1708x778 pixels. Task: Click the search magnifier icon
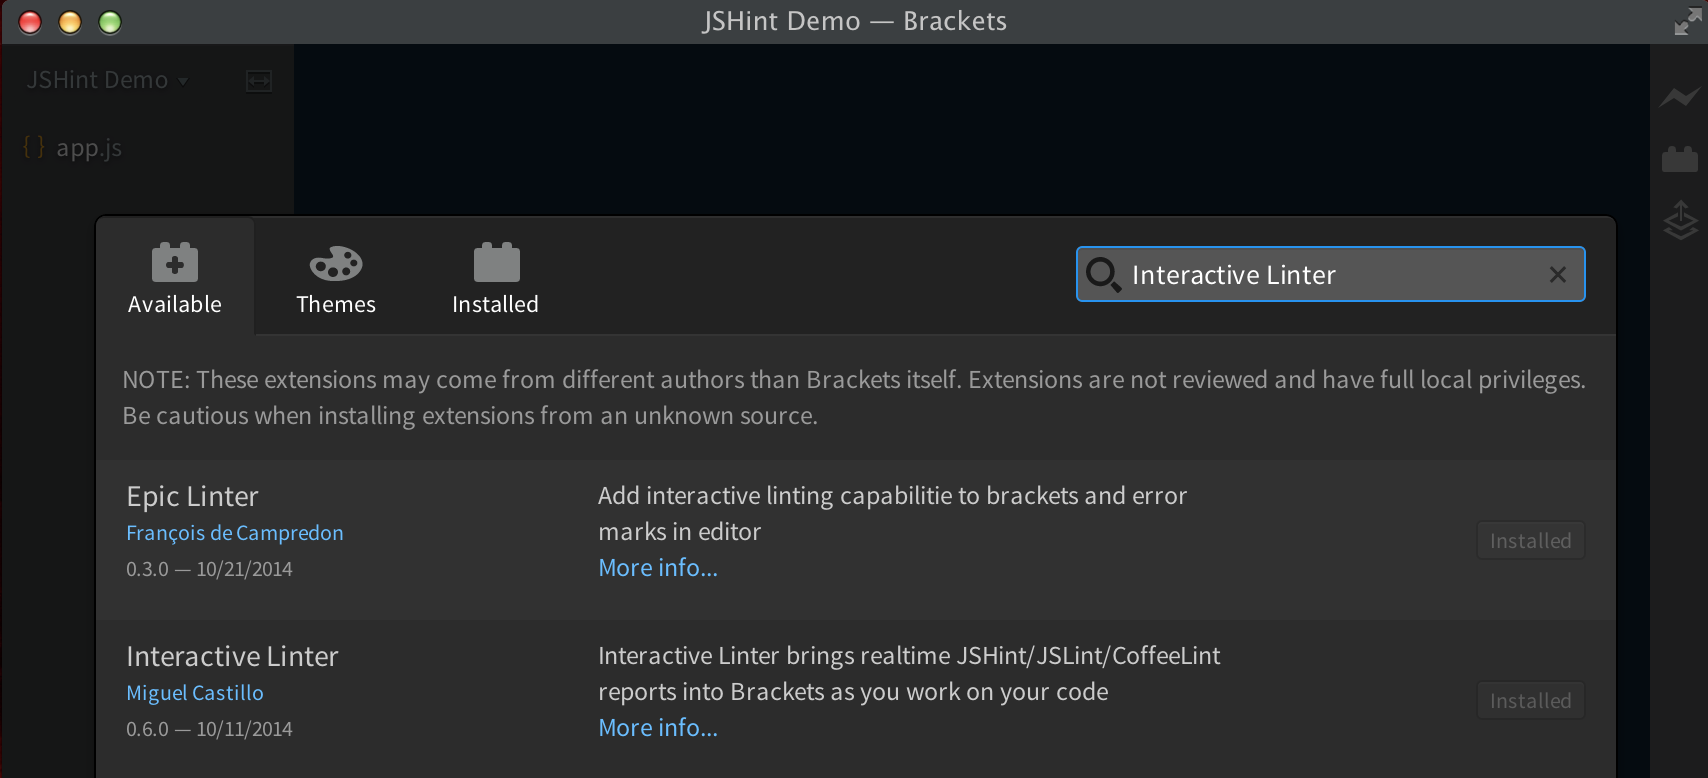click(x=1103, y=274)
